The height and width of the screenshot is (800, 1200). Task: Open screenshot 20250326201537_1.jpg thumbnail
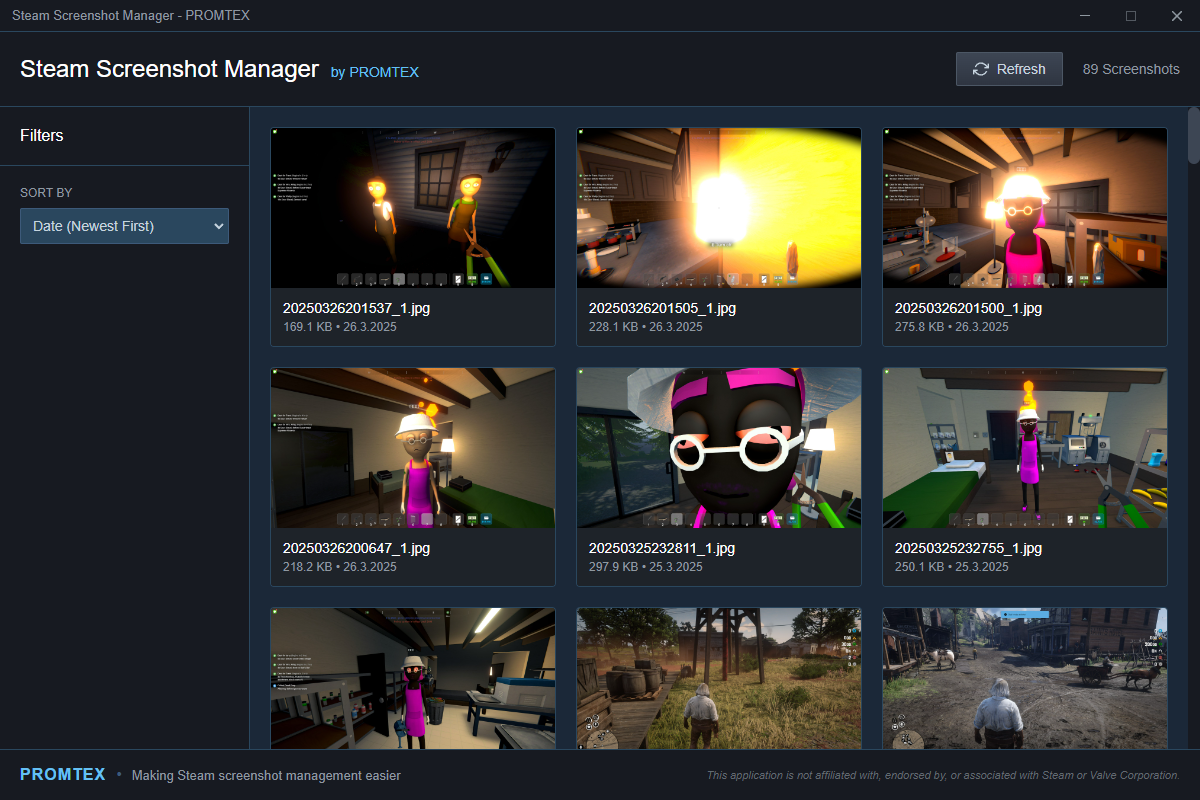tap(413, 208)
